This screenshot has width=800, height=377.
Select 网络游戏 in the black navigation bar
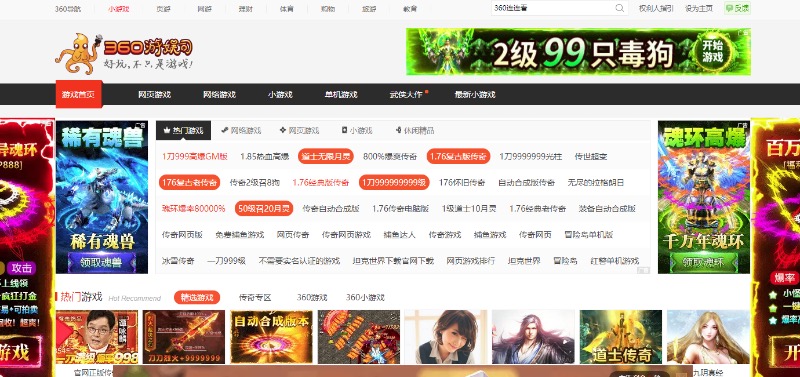219,94
